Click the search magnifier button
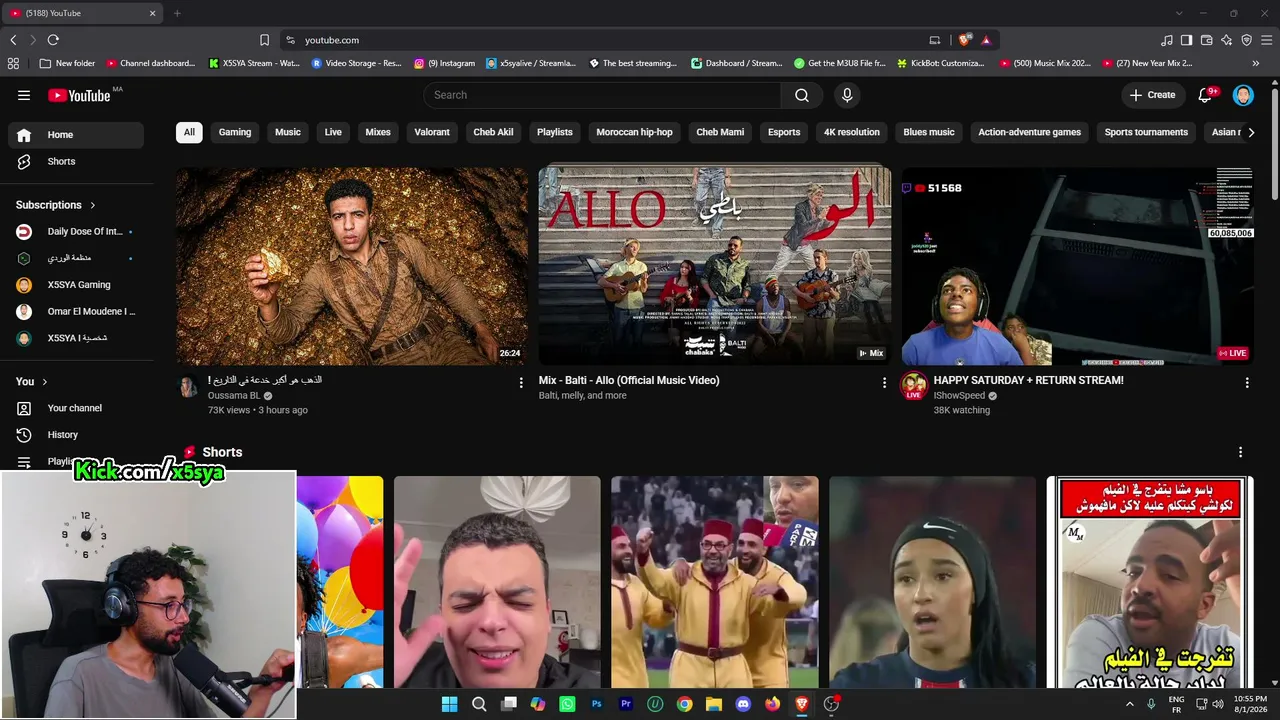Viewport: 1280px width, 720px height. click(802, 95)
